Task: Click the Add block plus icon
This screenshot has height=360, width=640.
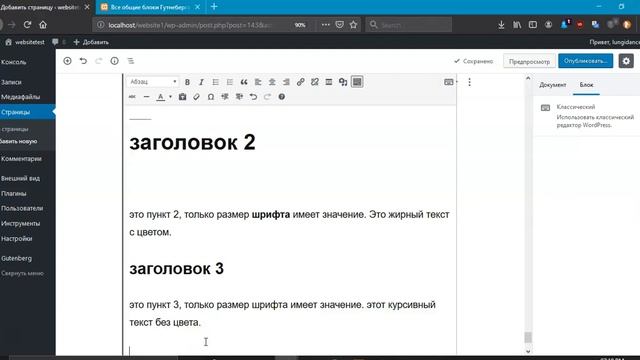Action: (x=67, y=61)
